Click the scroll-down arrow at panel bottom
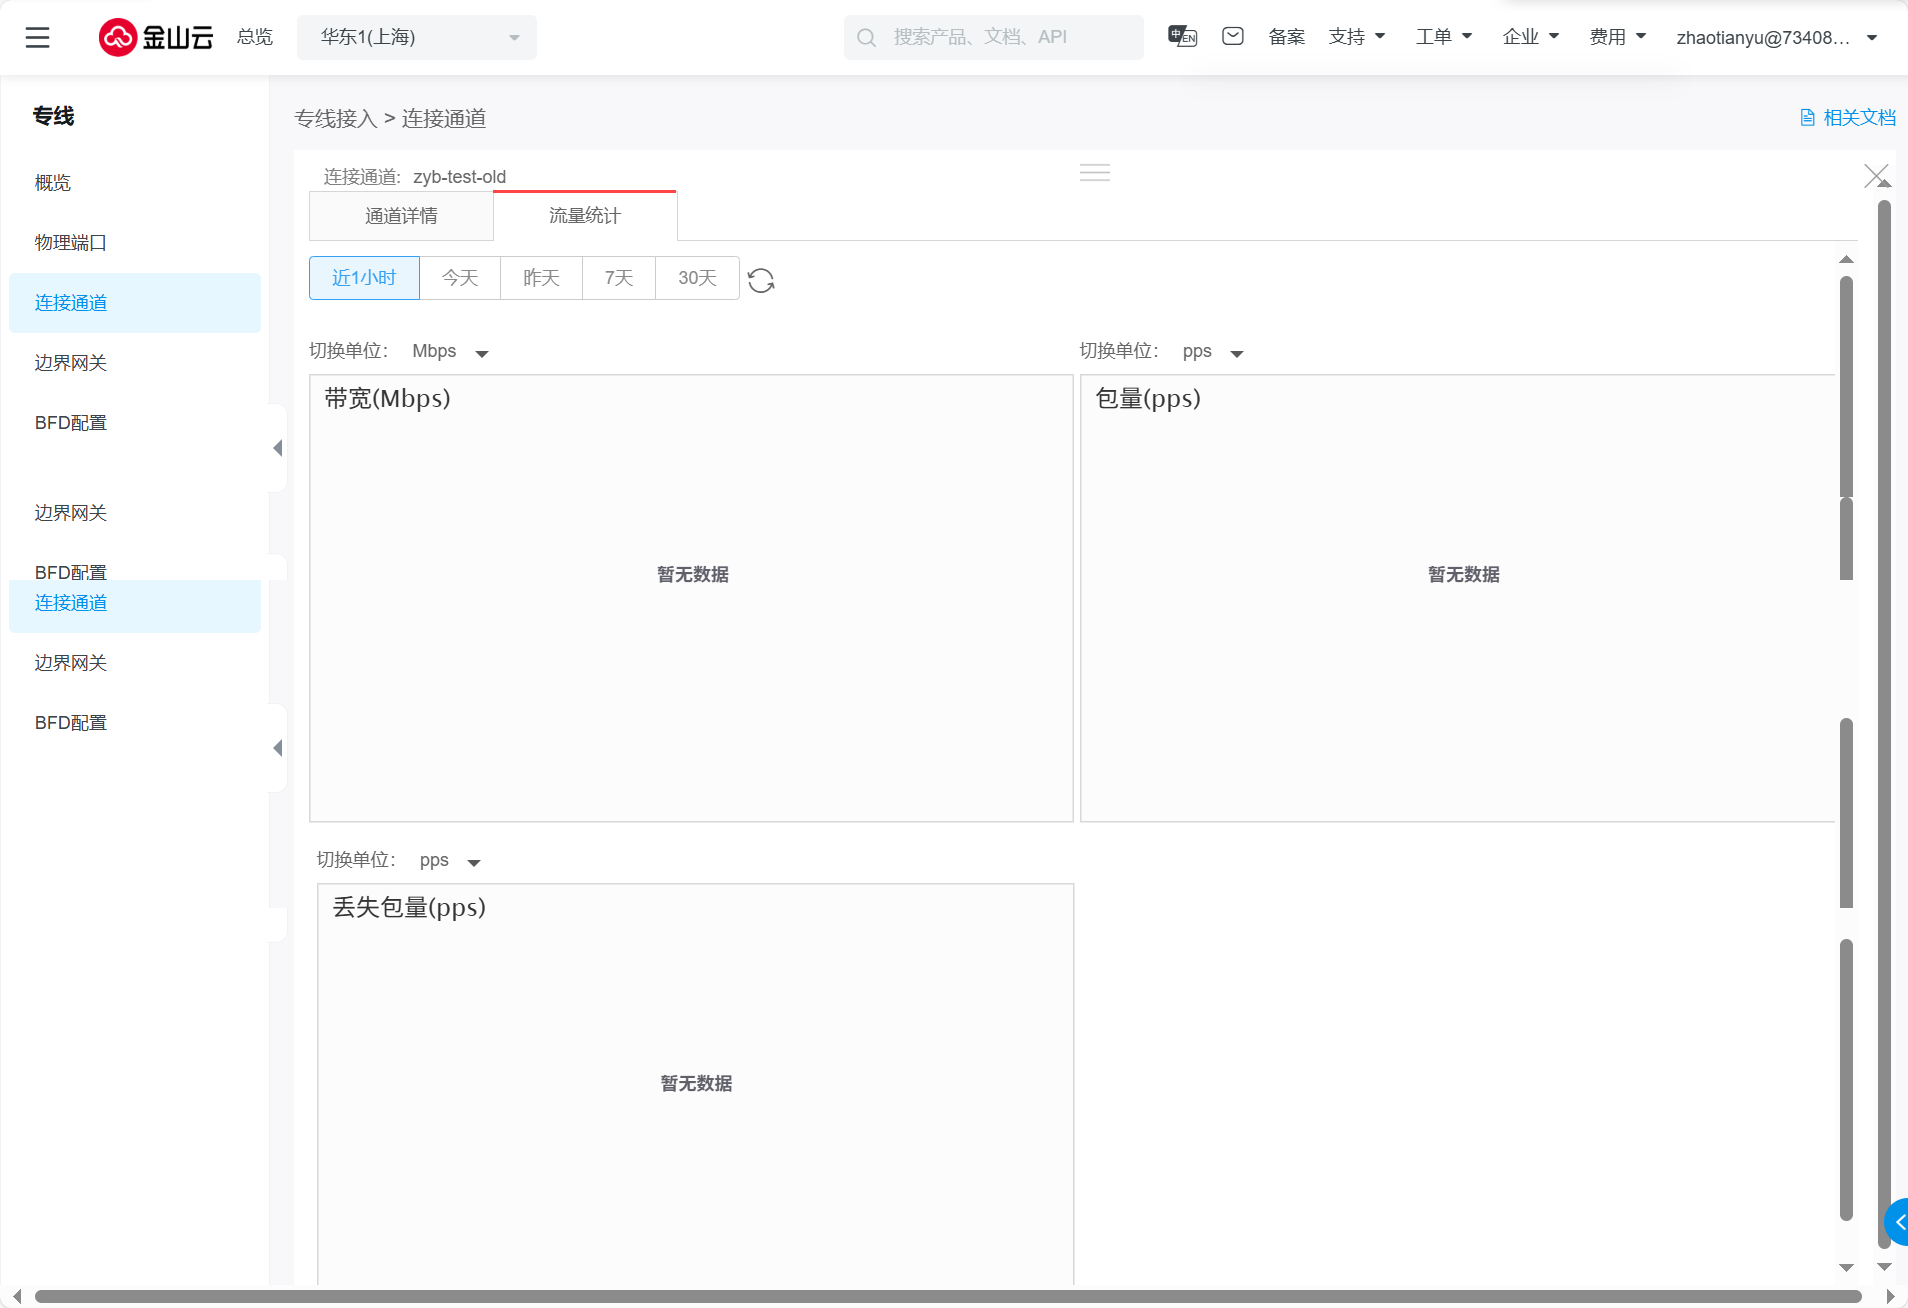Viewport: 1908px width, 1308px height. [x=1846, y=1268]
